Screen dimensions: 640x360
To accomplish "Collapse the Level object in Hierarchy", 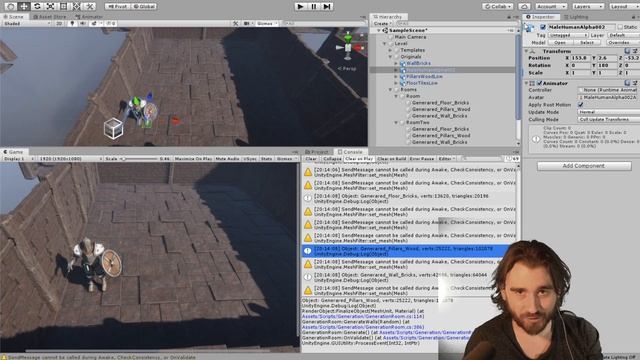I will coord(384,44).
